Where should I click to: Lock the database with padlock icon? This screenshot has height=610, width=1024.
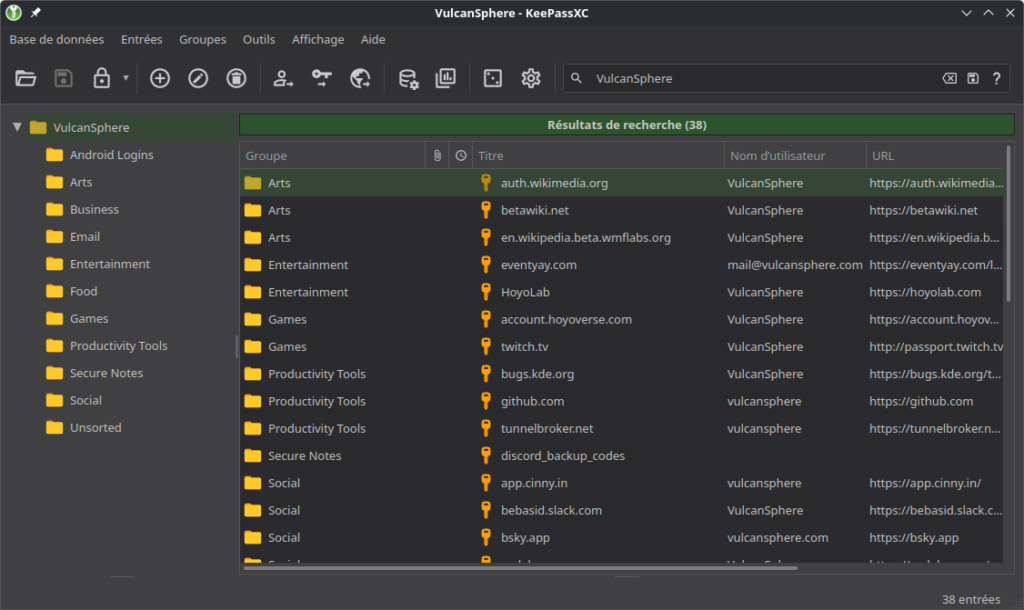pyautogui.click(x=101, y=78)
